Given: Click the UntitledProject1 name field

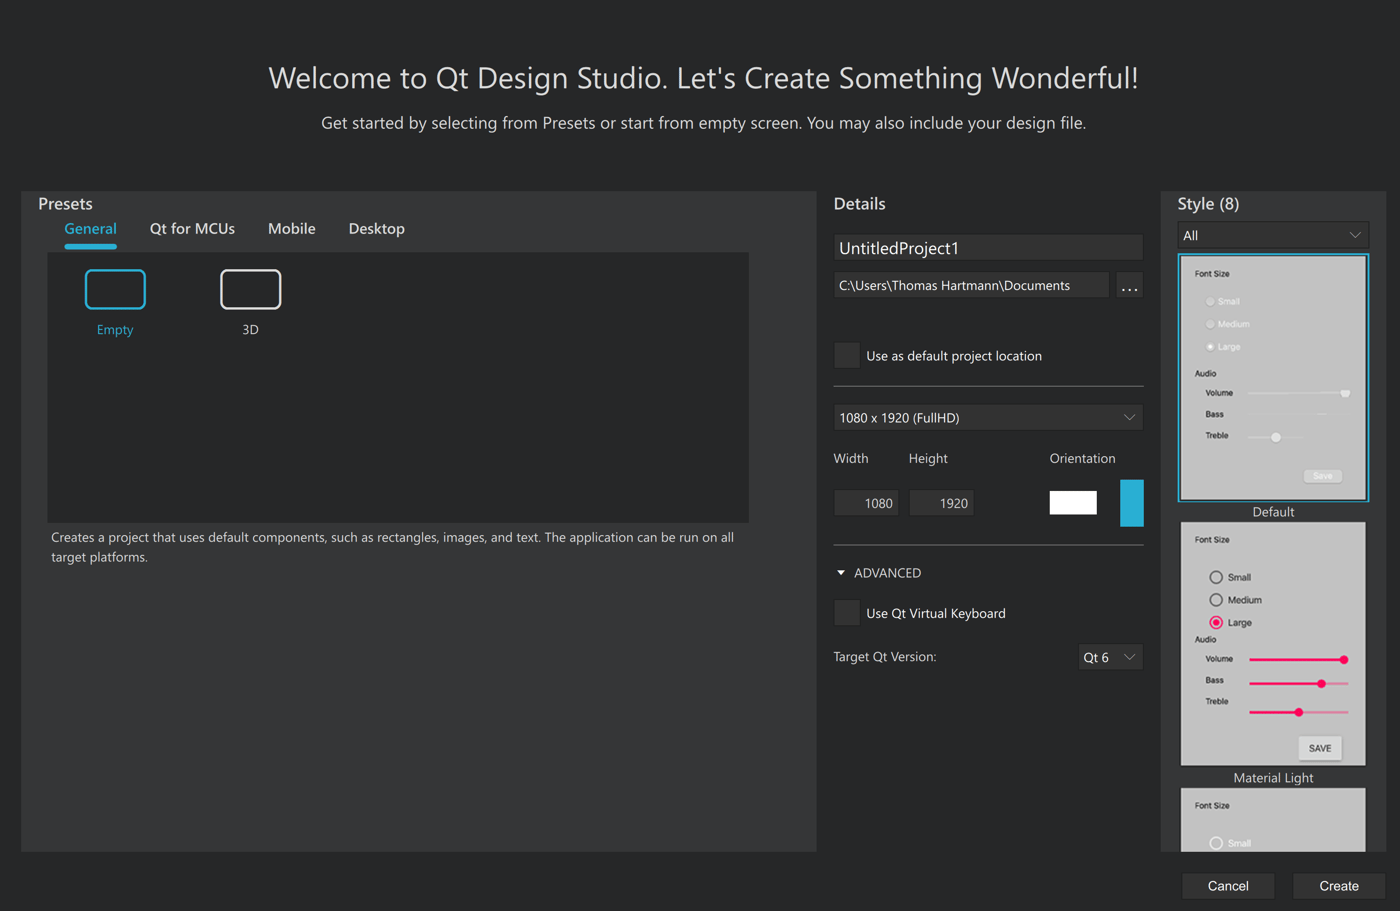Looking at the screenshot, I should (x=988, y=247).
